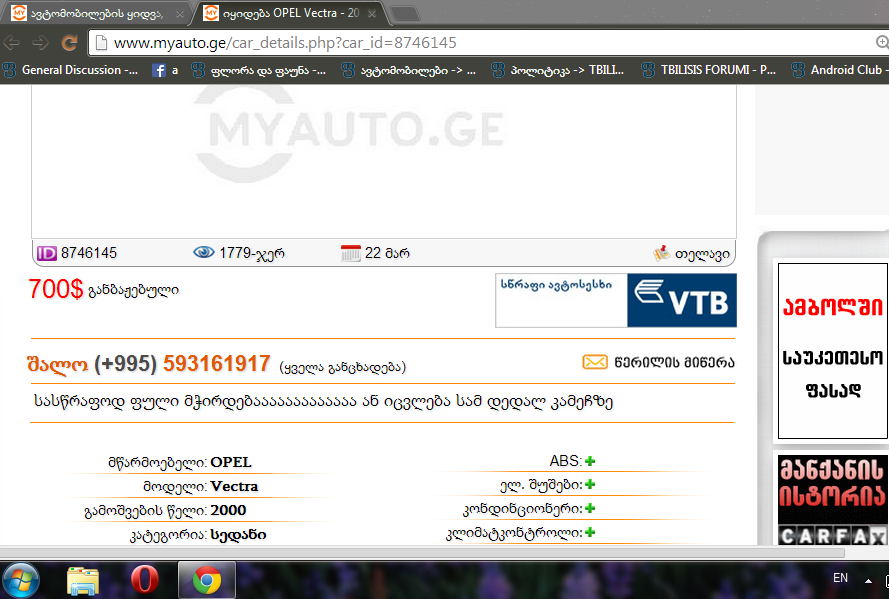
Task: Click the კლიმატკონტროლი green plus icon
Action: coord(590,532)
